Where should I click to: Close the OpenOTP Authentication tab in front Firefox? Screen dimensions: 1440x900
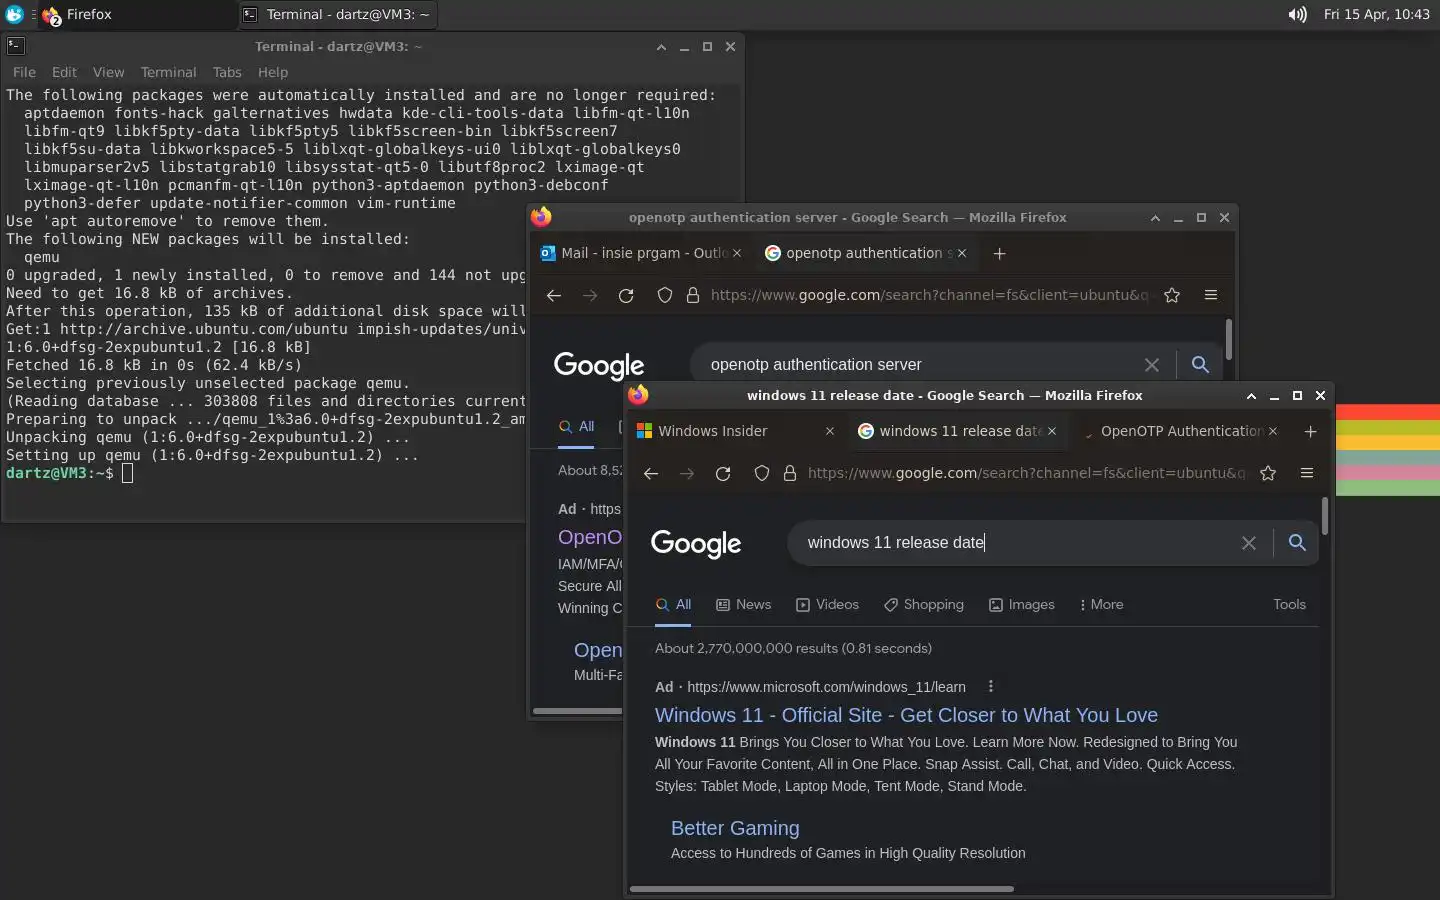coord(1273,431)
